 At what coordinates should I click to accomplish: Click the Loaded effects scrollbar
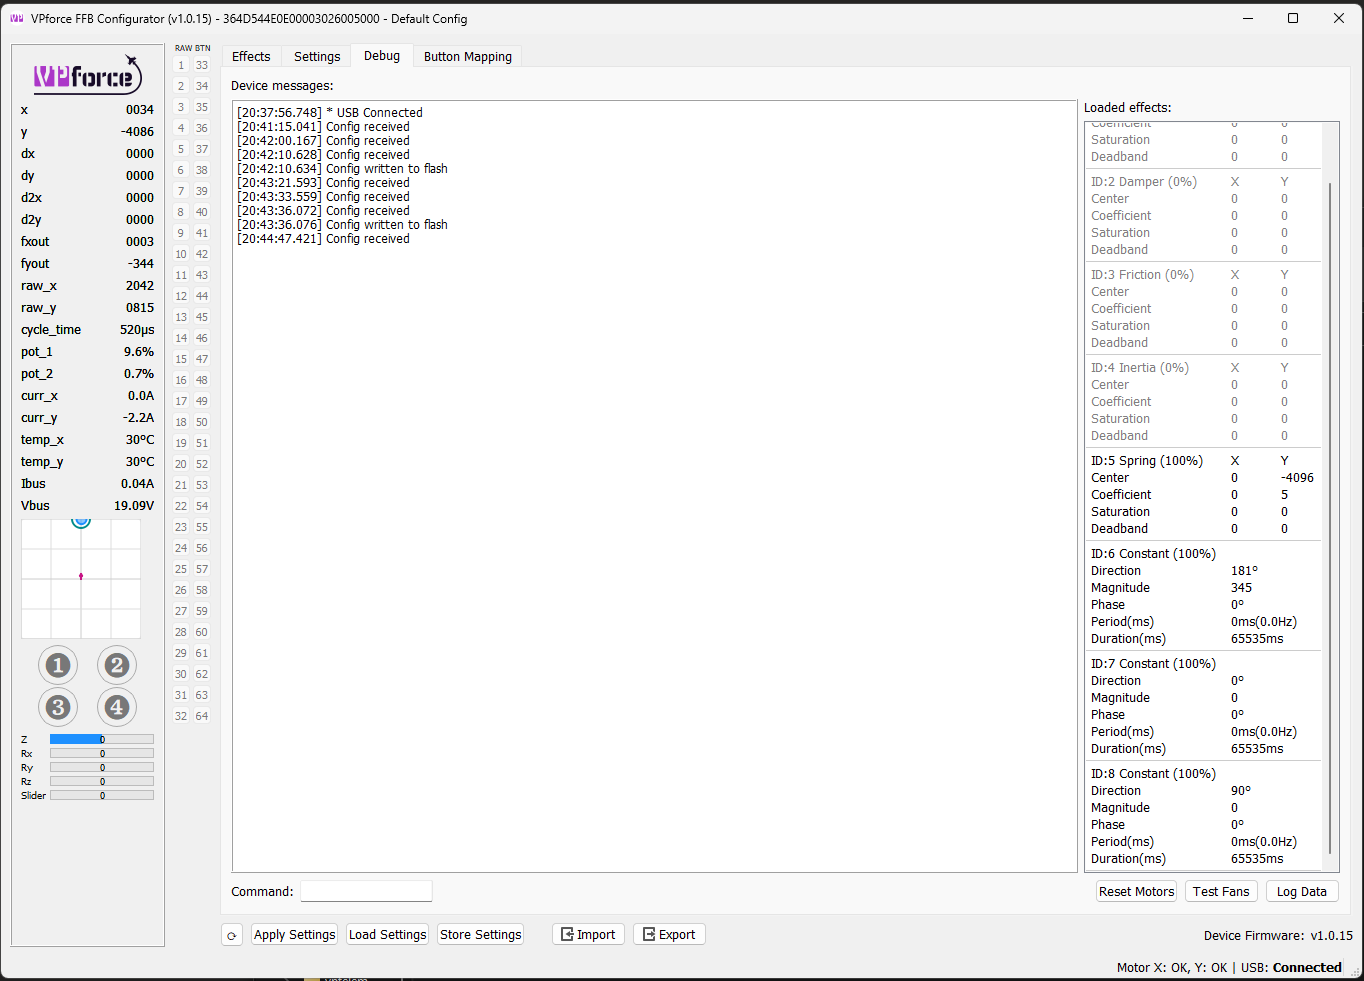coord(1330,518)
